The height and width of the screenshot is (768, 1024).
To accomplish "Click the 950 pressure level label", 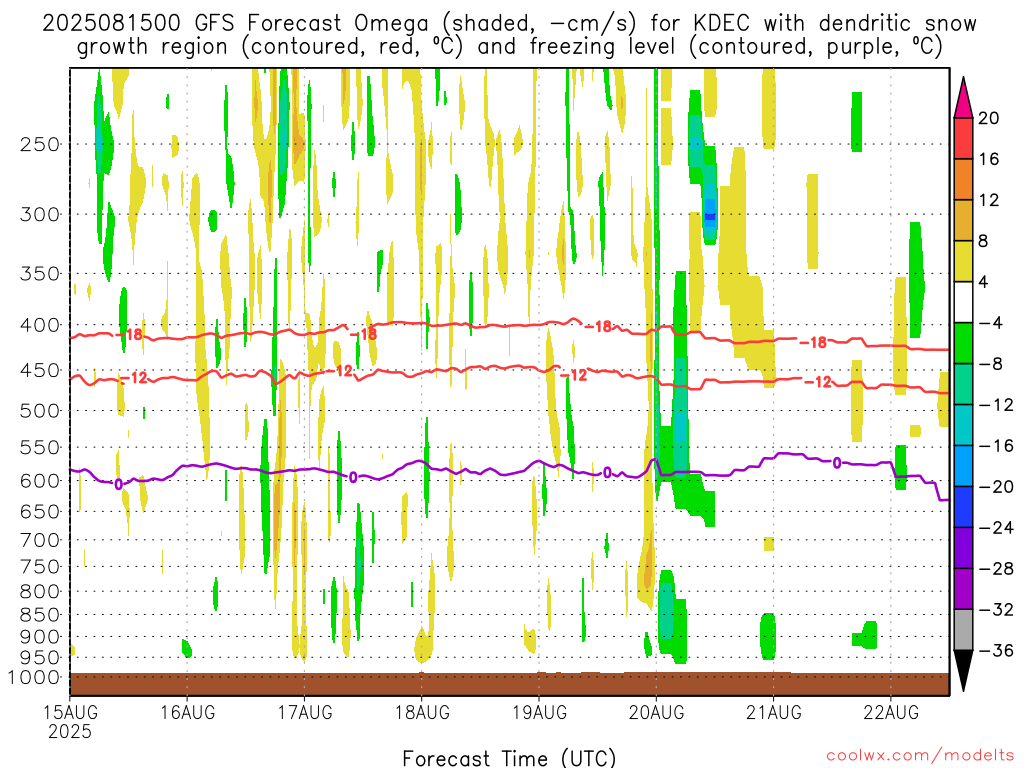I will click(40, 658).
